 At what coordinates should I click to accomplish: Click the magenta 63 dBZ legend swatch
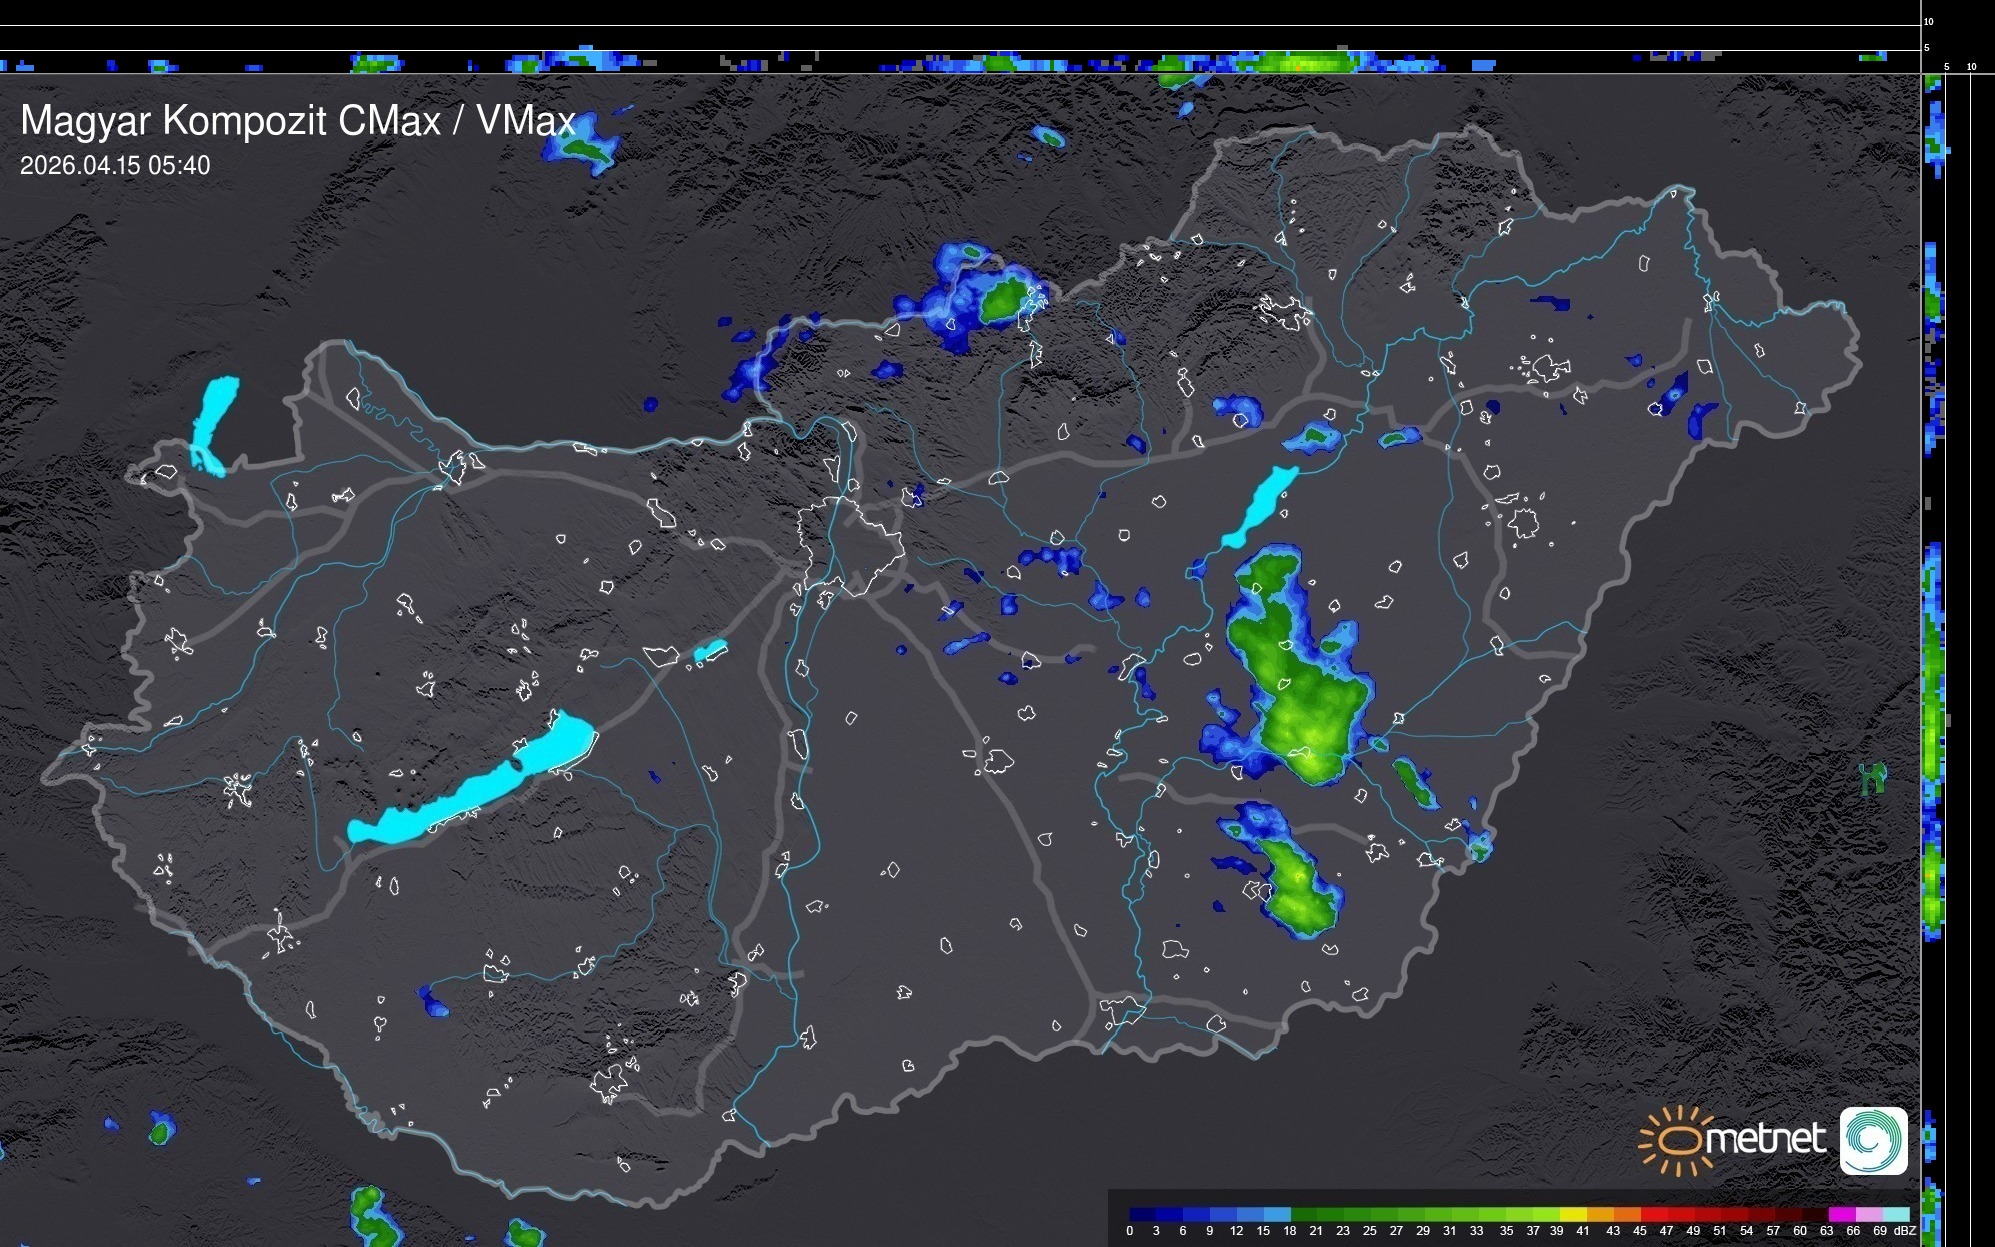[1840, 1214]
